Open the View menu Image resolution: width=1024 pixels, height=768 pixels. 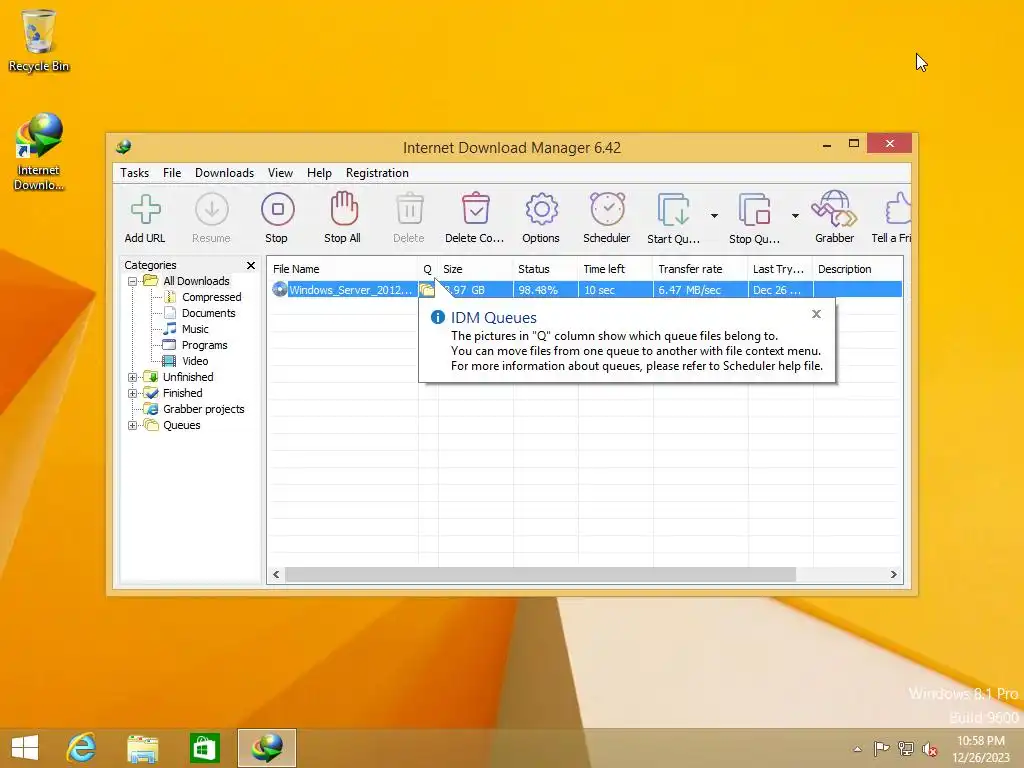pos(280,173)
